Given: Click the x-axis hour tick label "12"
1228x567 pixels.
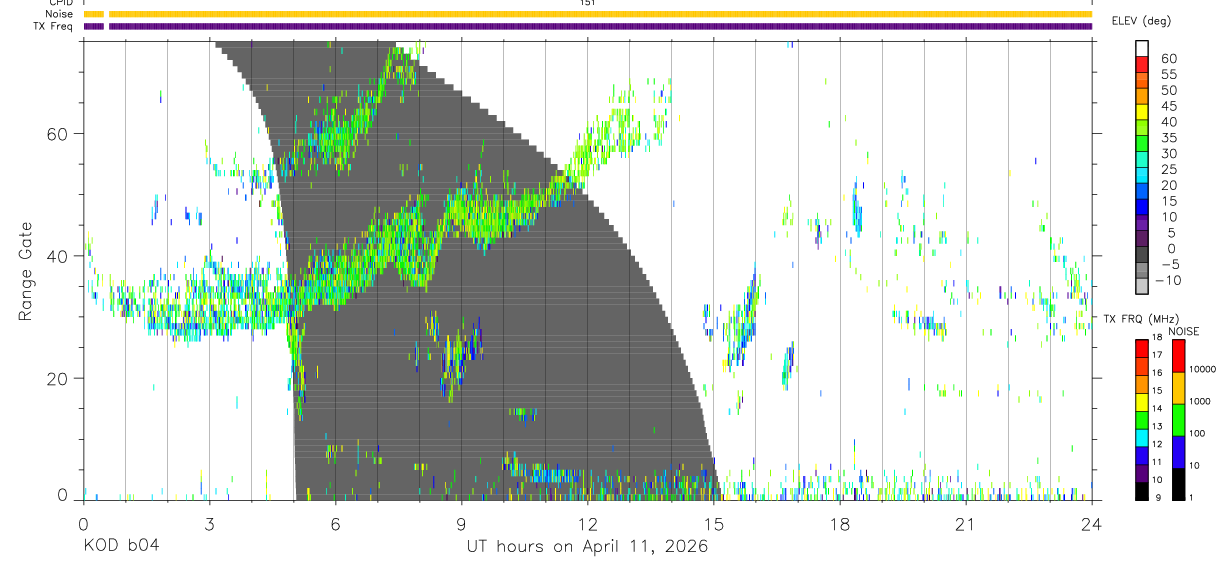Looking at the screenshot, I should [x=588, y=523].
